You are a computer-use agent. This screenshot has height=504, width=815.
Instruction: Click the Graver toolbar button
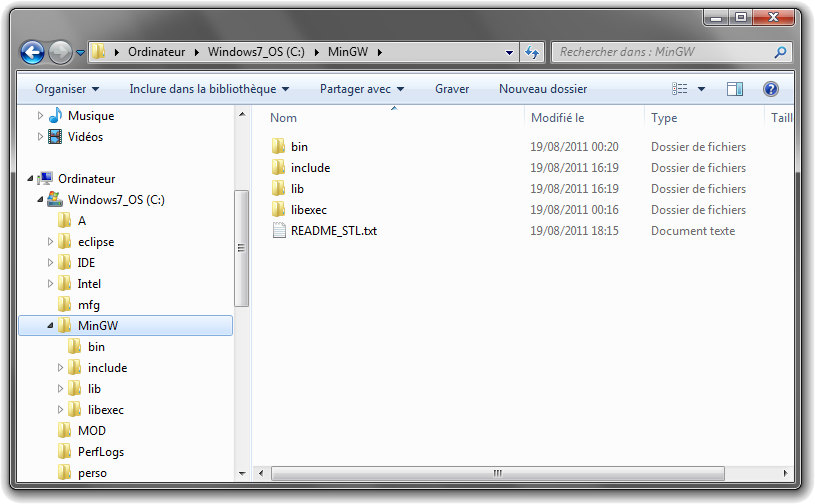click(452, 89)
